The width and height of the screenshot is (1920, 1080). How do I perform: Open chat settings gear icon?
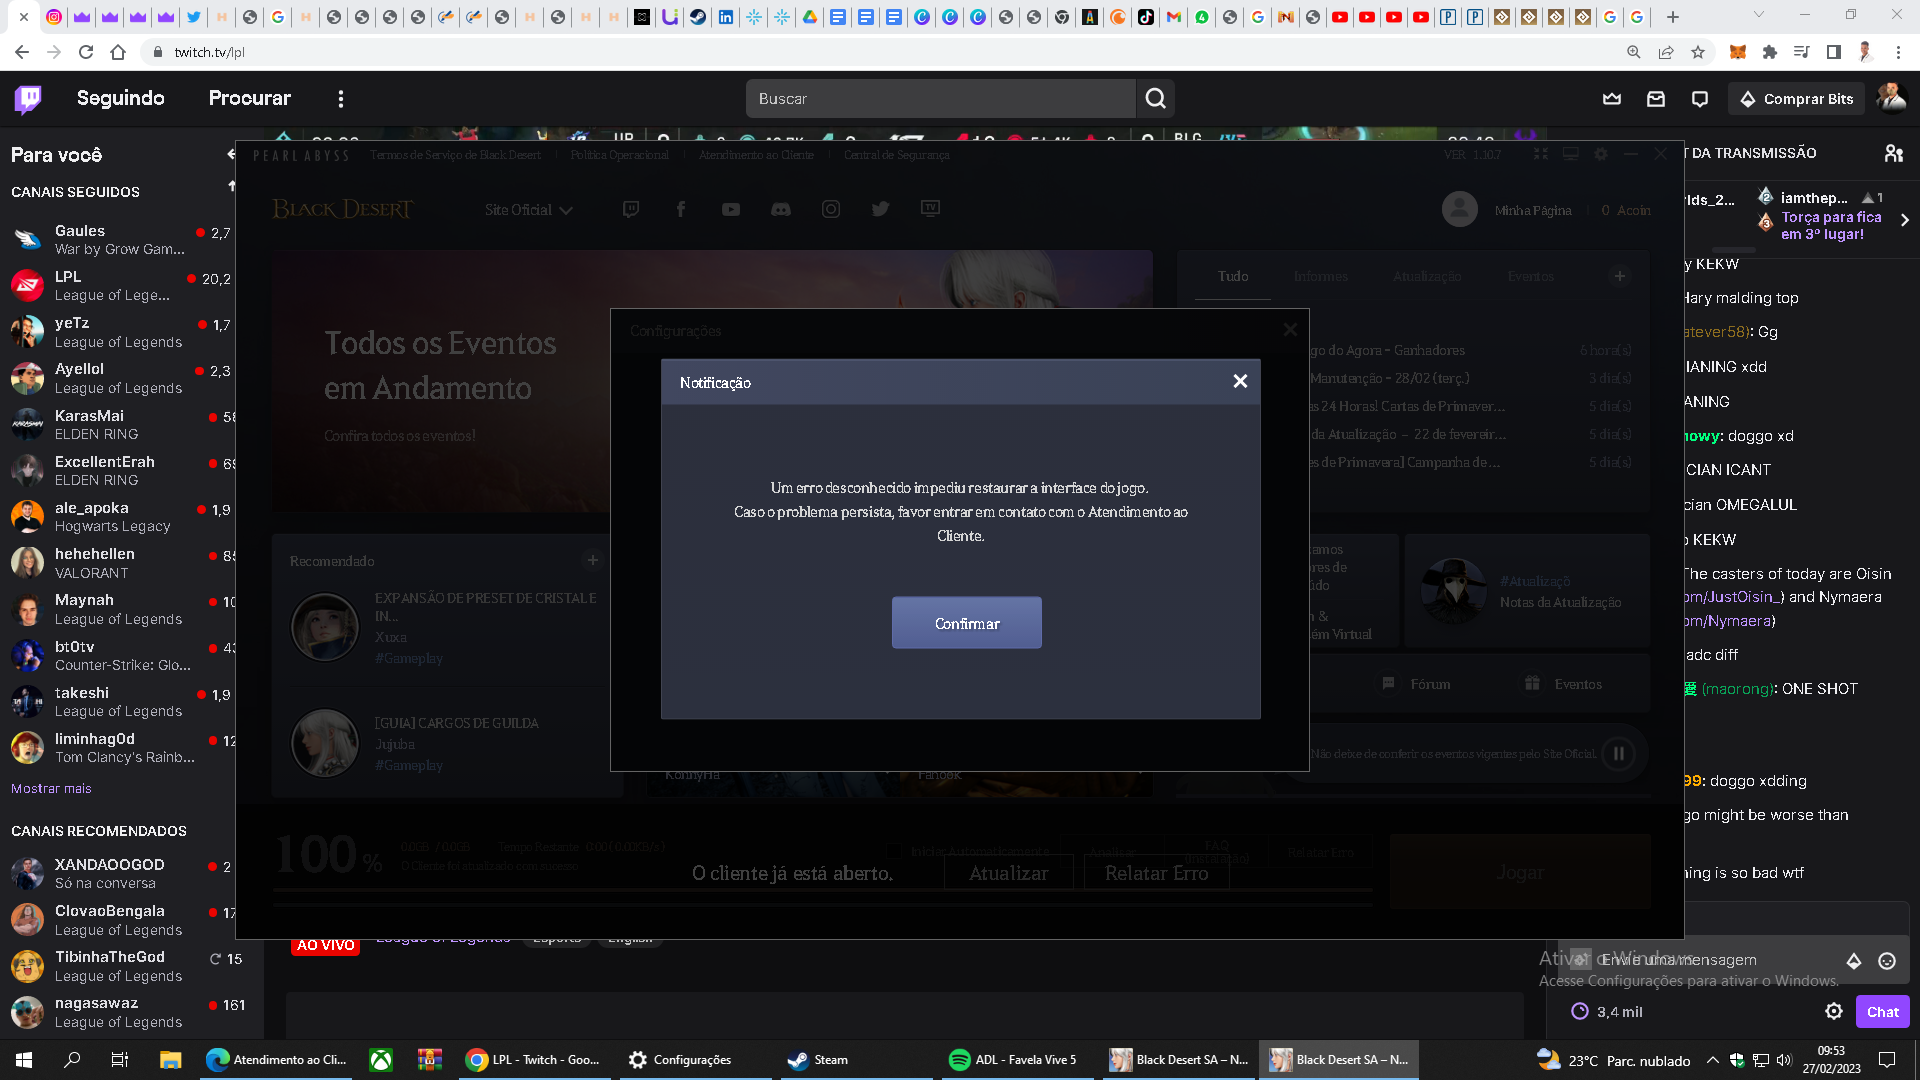pyautogui.click(x=1833, y=1011)
